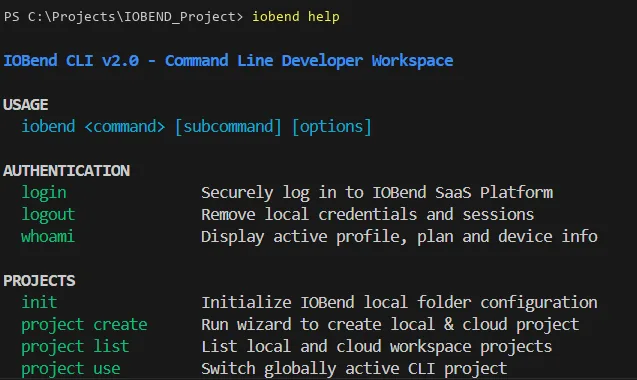This screenshot has height=380, width=637.
Task: Click the prompt path 'PS C:\Projects\IOBEND_Project>'
Action: pyautogui.click(x=124, y=17)
